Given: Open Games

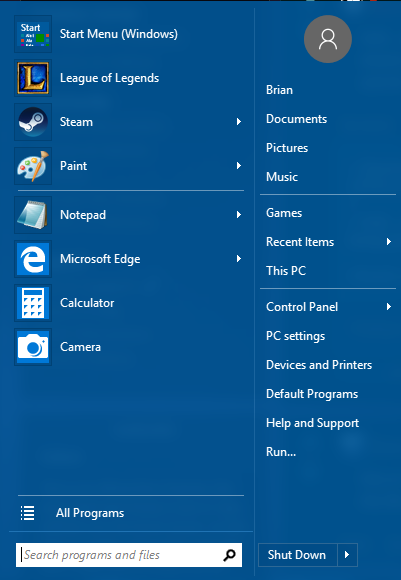Looking at the screenshot, I should coord(284,213).
